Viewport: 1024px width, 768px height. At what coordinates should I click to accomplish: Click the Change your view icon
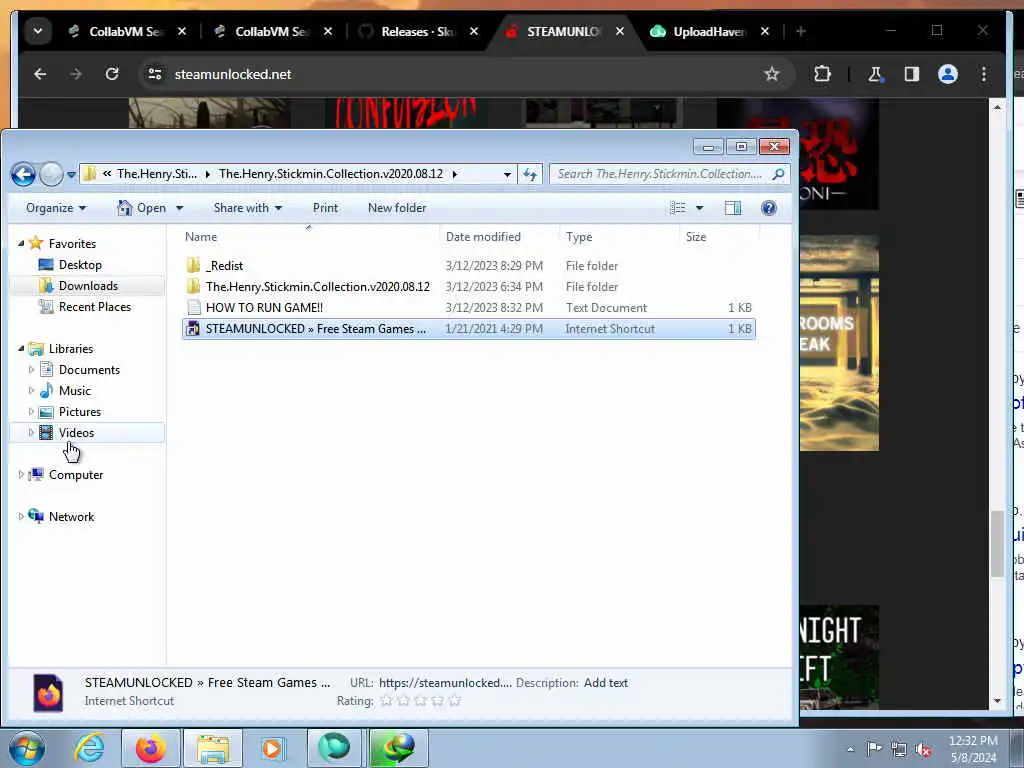pyautogui.click(x=678, y=208)
